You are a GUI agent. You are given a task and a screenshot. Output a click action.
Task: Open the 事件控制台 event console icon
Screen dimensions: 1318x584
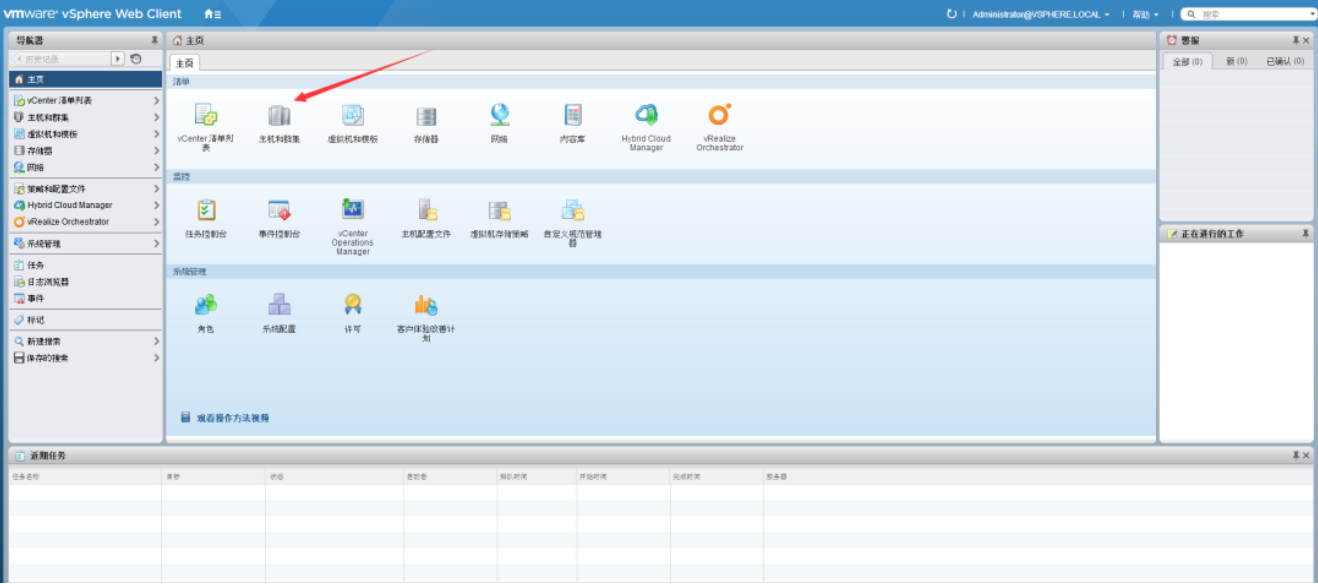coord(279,210)
